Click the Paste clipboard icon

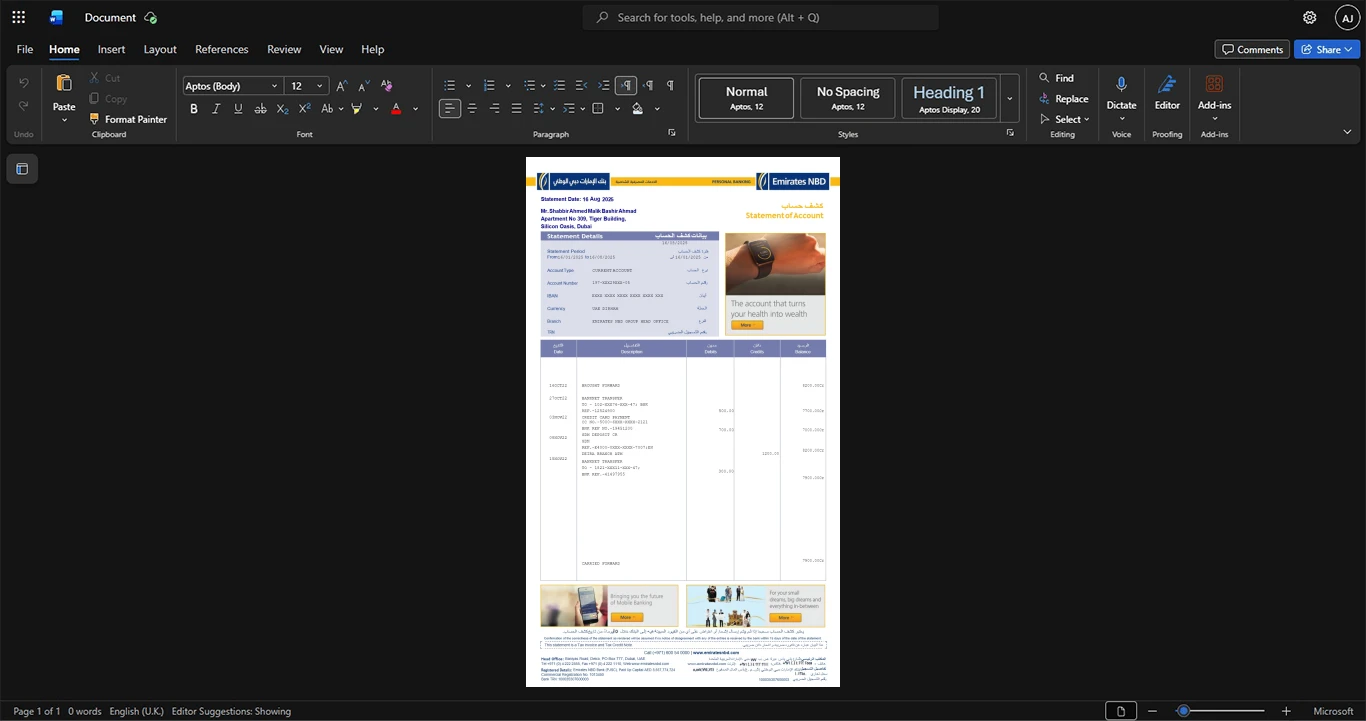tap(64, 83)
